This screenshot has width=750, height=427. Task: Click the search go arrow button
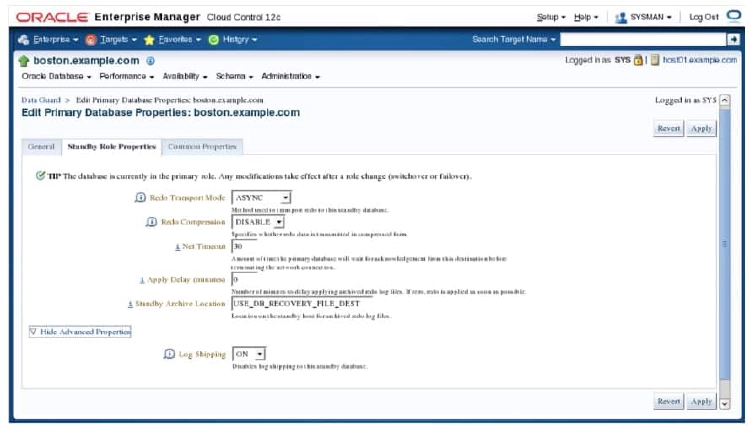(x=733, y=40)
